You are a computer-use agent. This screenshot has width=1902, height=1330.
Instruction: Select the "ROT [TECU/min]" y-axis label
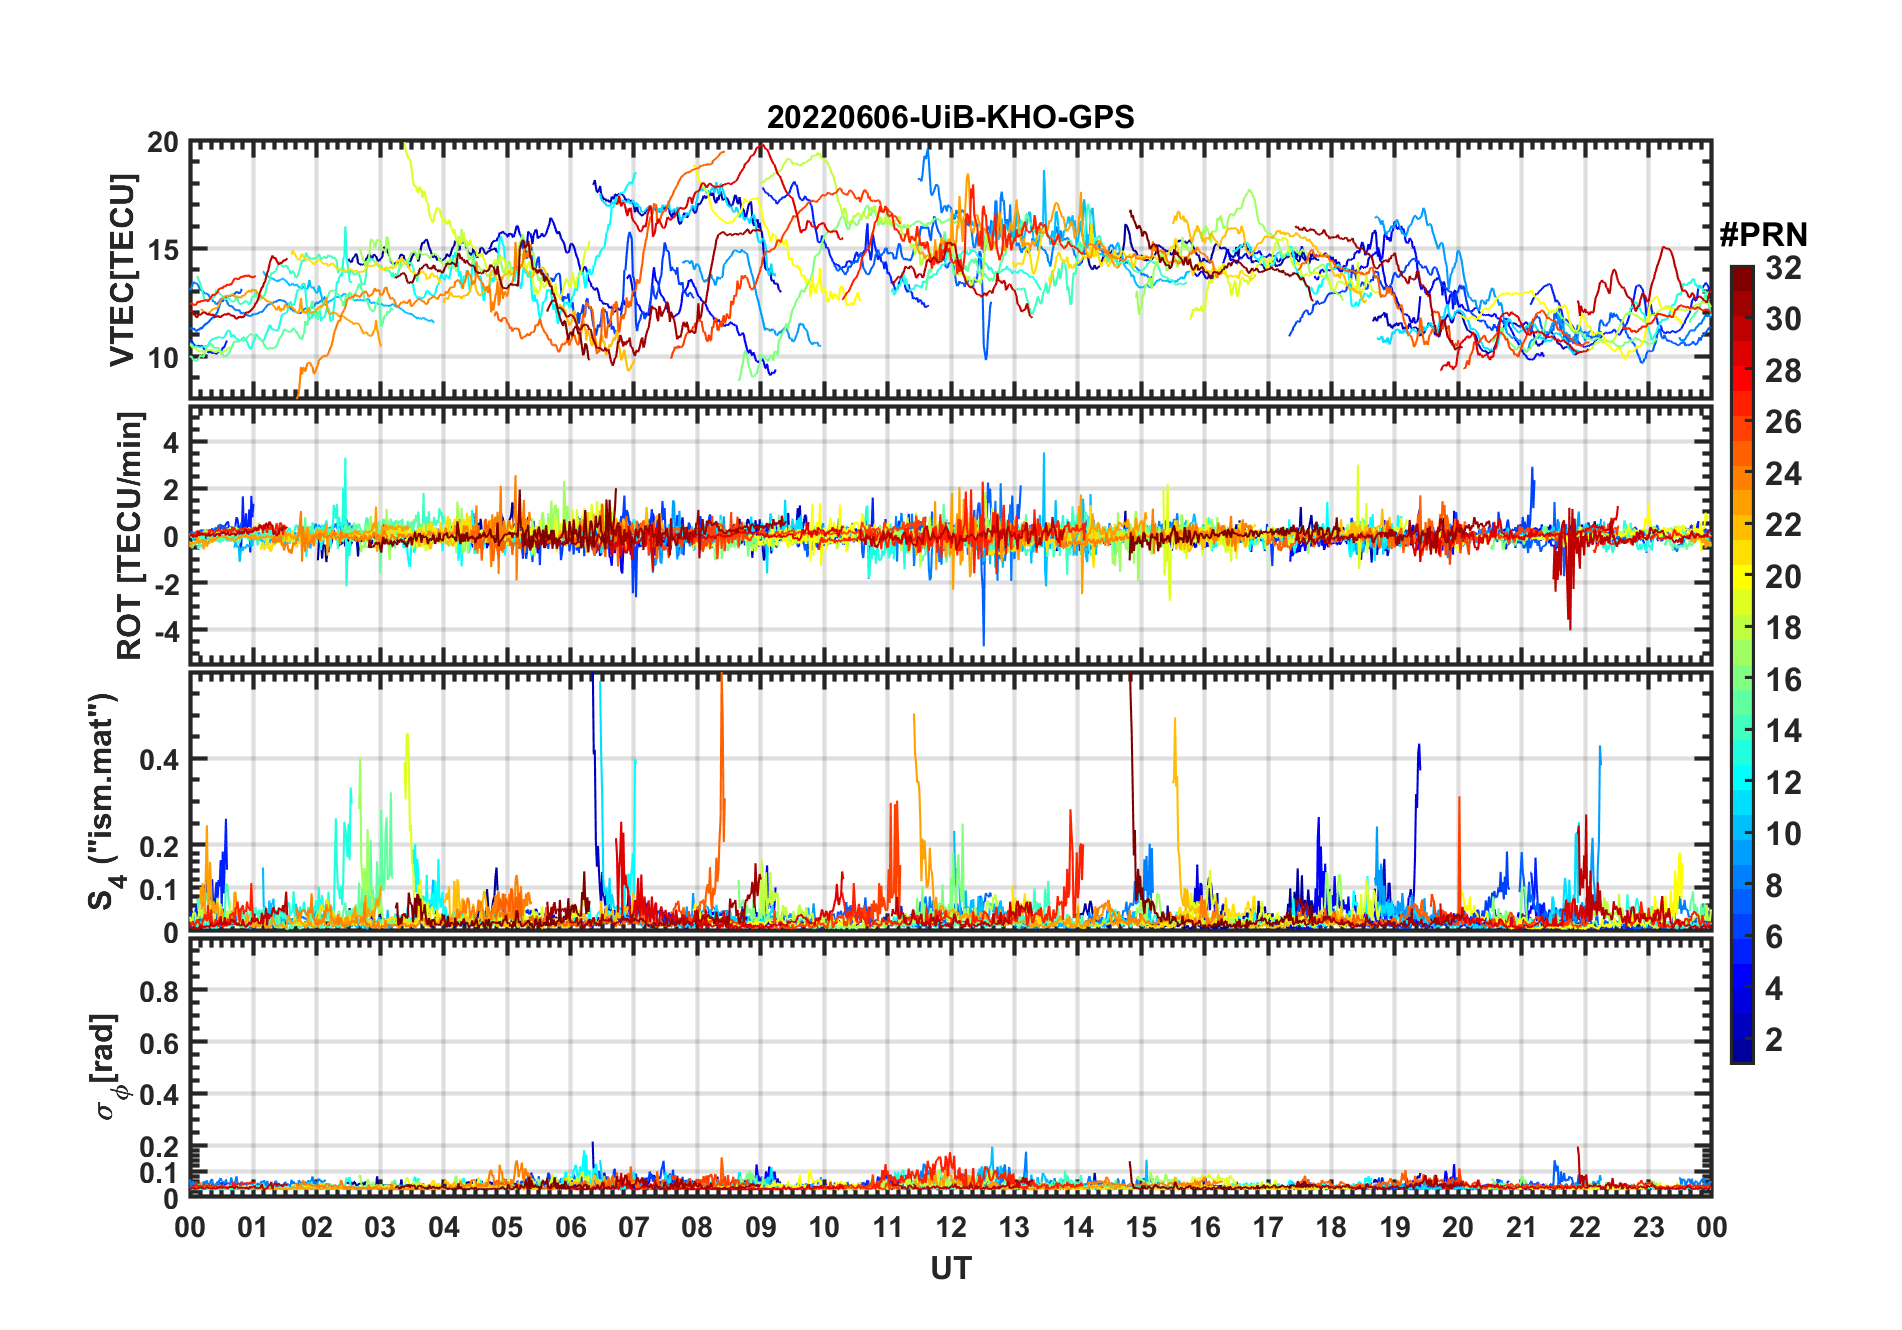[130, 535]
